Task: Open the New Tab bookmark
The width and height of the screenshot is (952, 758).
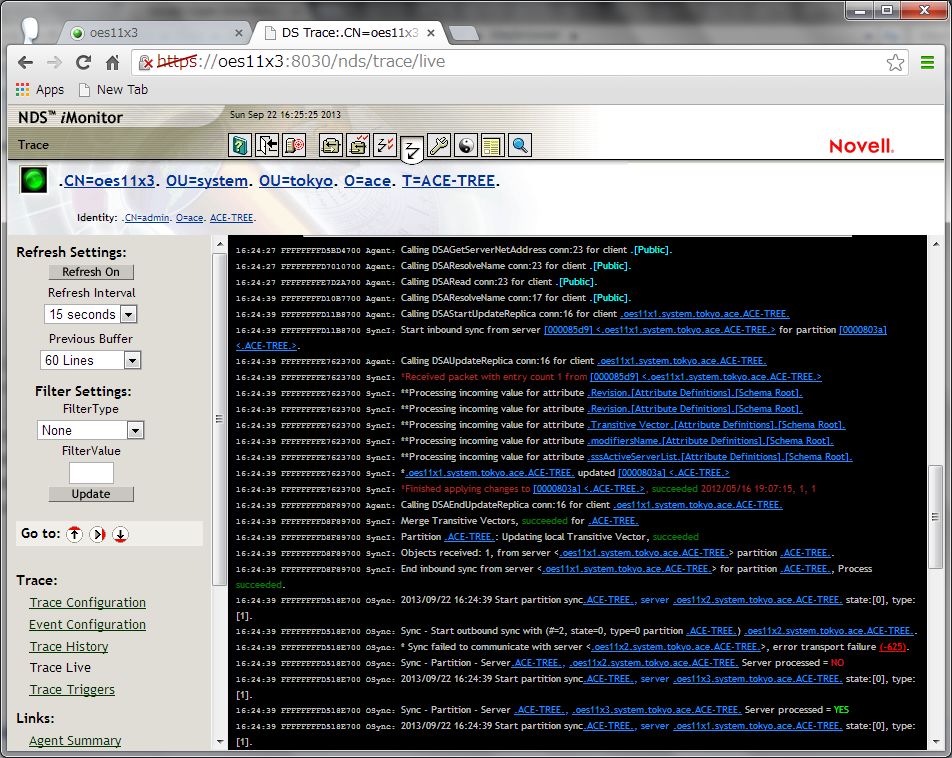Action: pyautogui.click(x=114, y=90)
